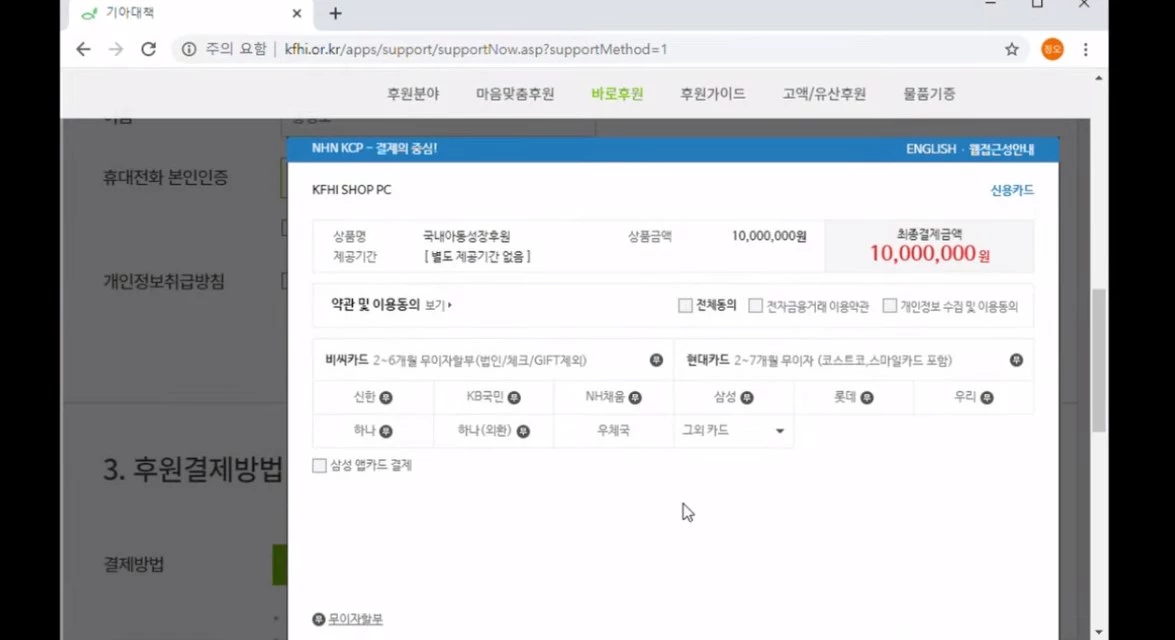Choose the NH채움 card option
Screen dimensions: 1175x640
pos(614,397)
